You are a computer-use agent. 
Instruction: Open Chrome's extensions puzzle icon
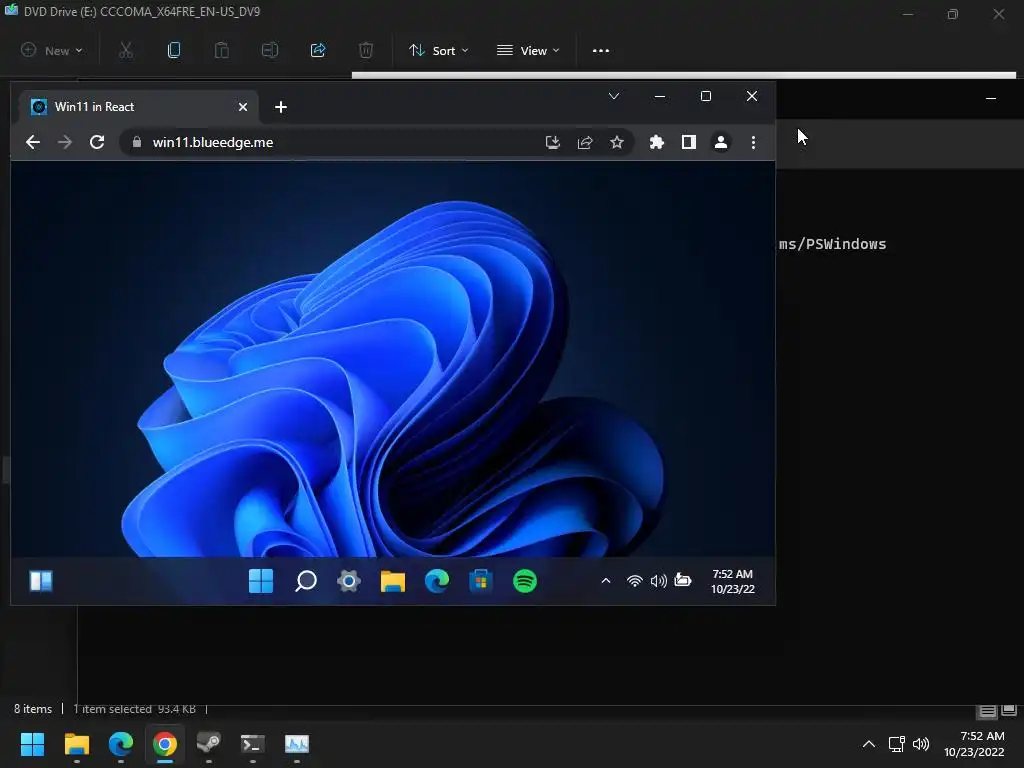pyautogui.click(x=656, y=142)
